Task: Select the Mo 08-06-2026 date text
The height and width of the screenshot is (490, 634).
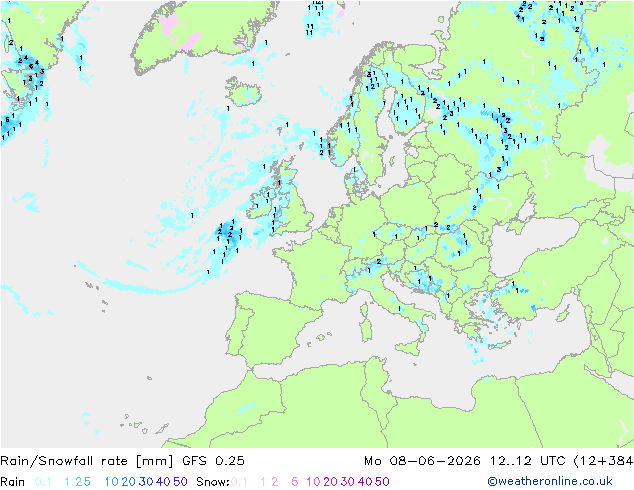Action: point(422,460)
